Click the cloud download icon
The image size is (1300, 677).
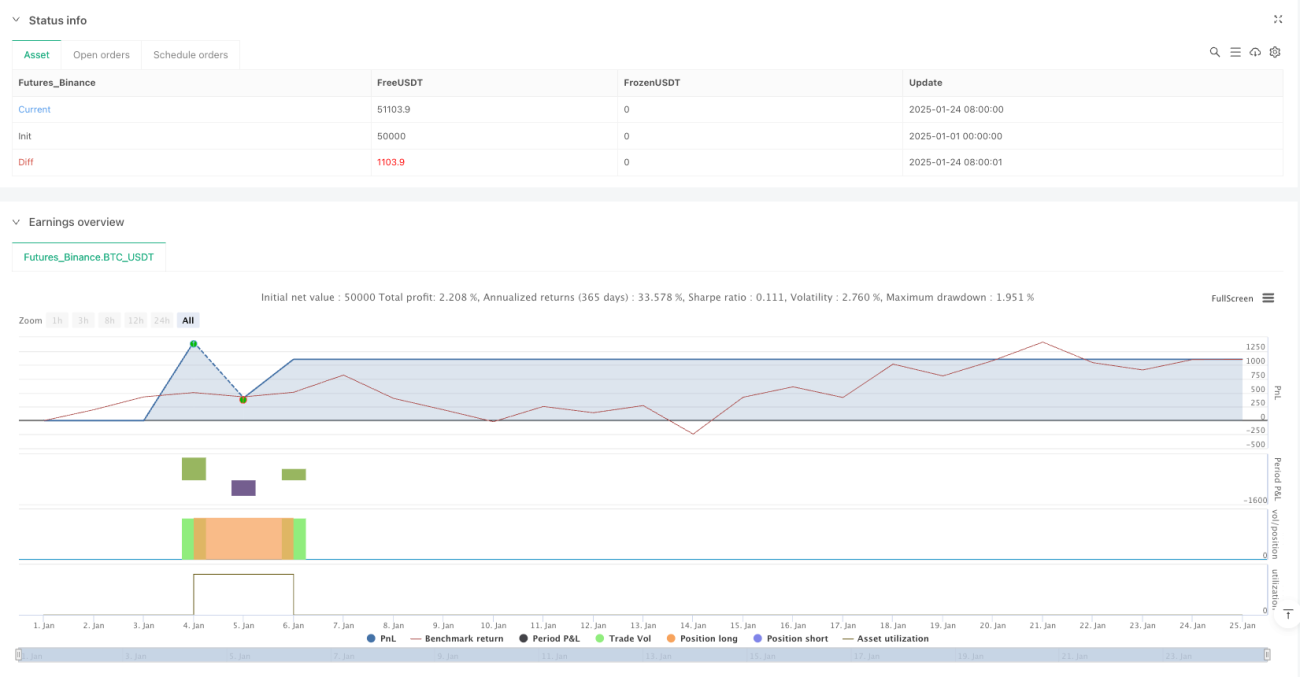1255,52
